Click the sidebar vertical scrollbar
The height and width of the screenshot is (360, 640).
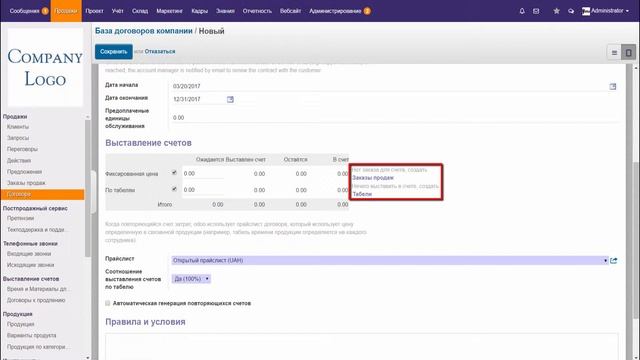coord(87,188)
